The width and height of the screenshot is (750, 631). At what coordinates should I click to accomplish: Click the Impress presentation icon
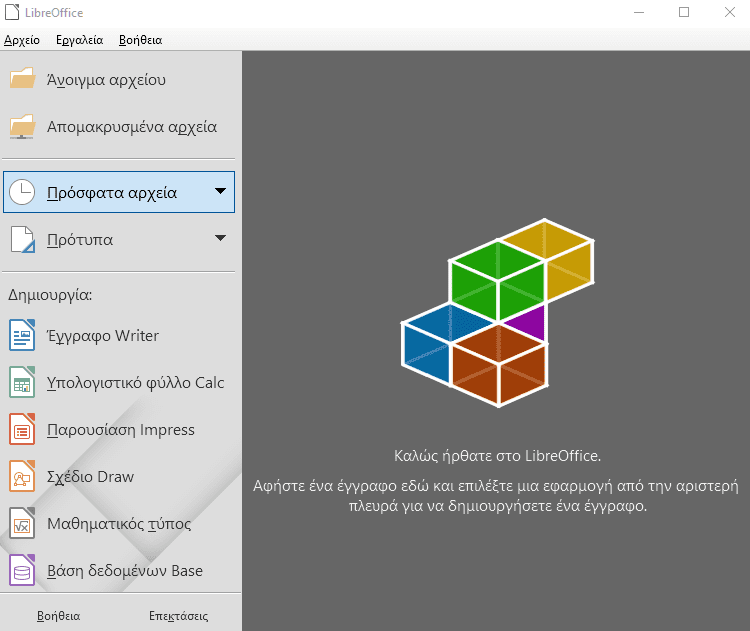[22, 429]
